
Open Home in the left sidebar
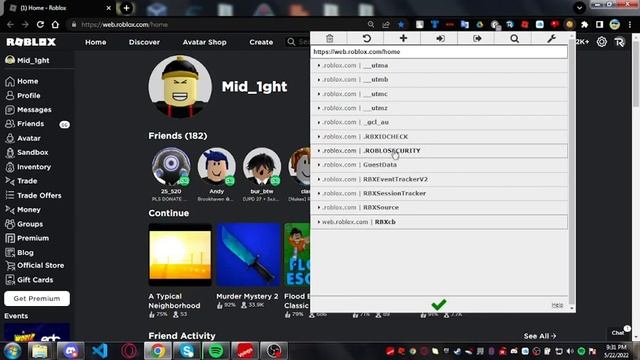point(22,81)
